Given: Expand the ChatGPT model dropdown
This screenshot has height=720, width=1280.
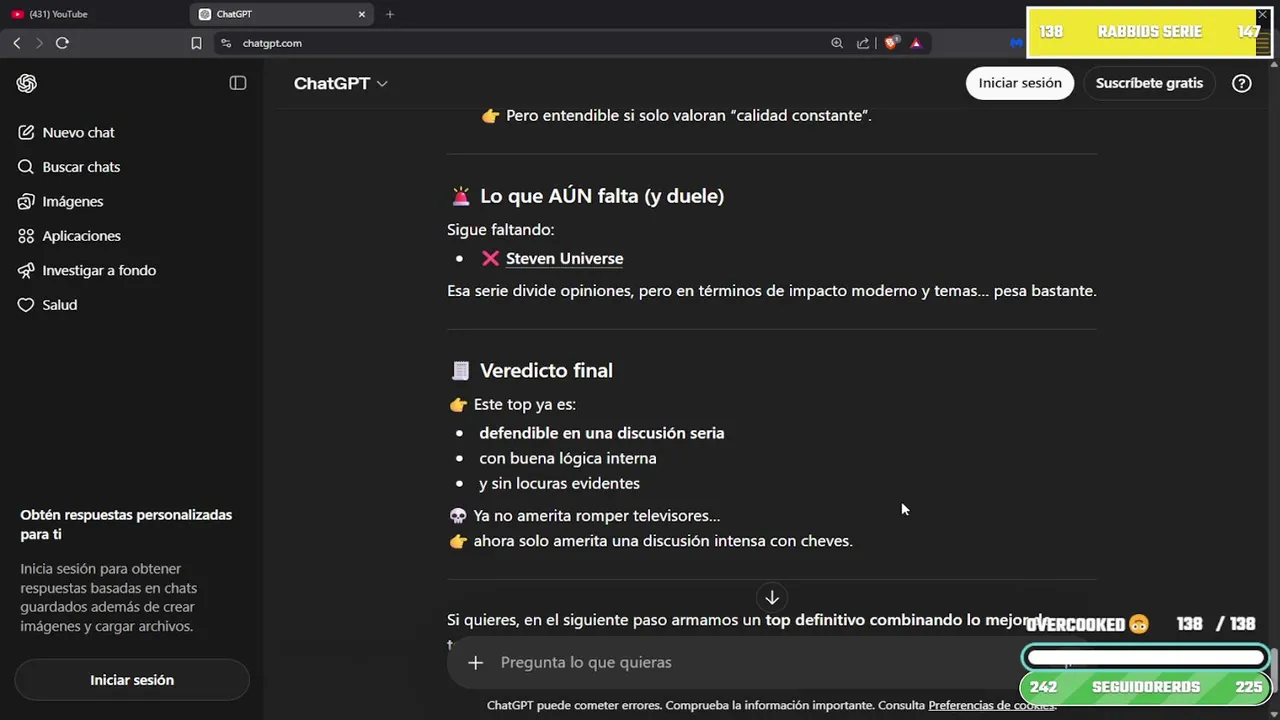Looking at the screenshot, I should click(340, 84).
